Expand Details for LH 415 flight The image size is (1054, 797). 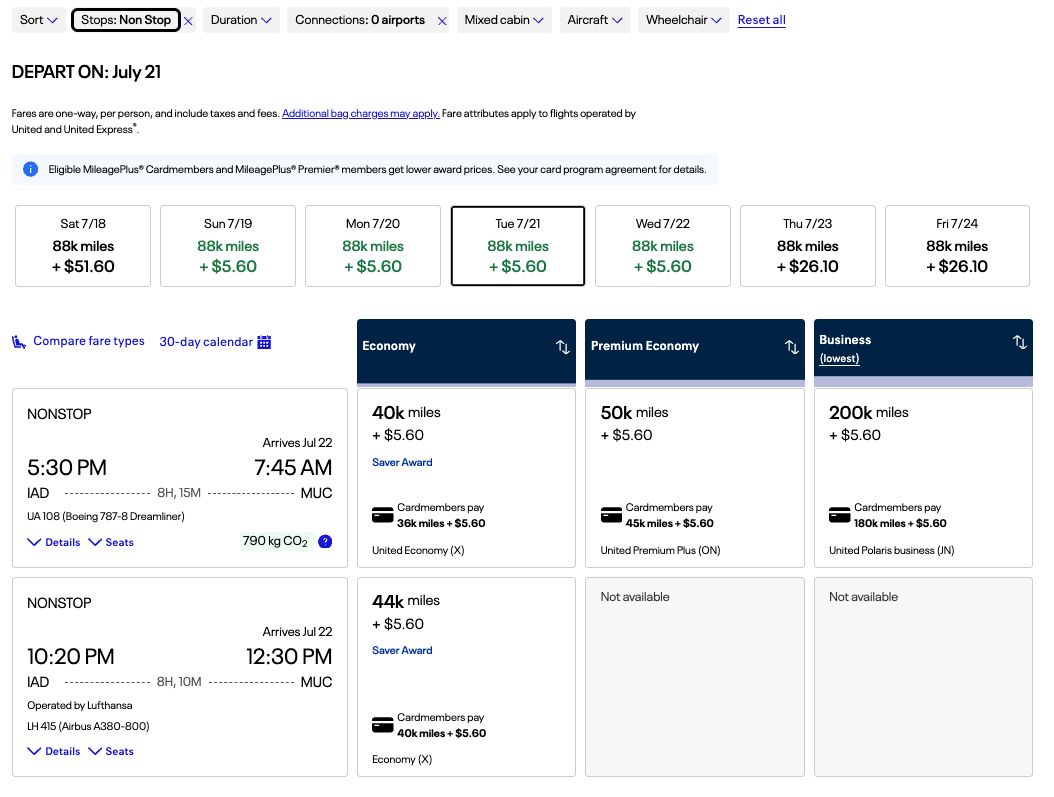pos(54,751)
